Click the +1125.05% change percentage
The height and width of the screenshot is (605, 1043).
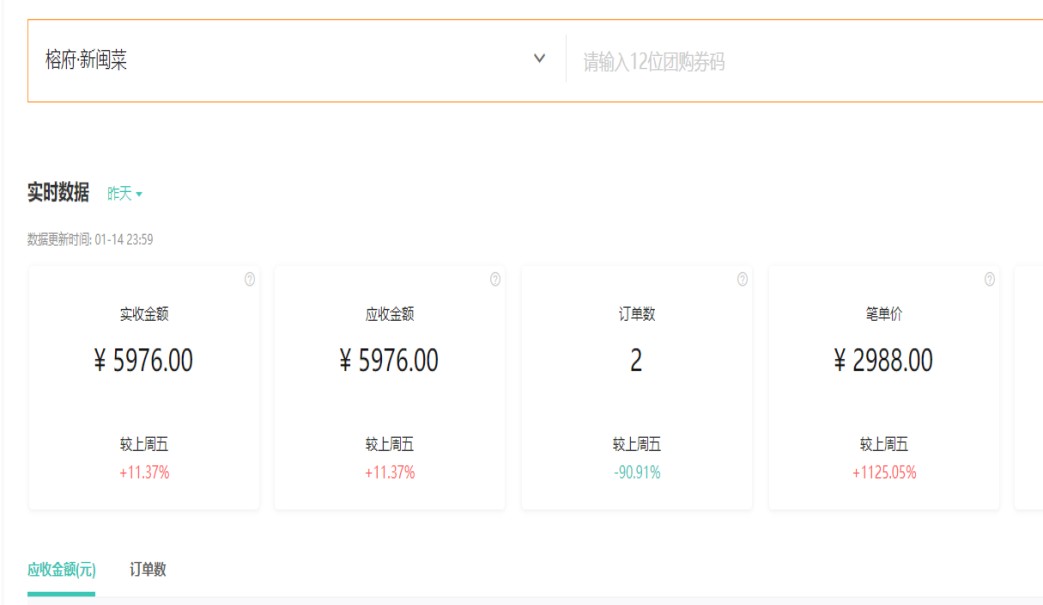tap(884, 473)
